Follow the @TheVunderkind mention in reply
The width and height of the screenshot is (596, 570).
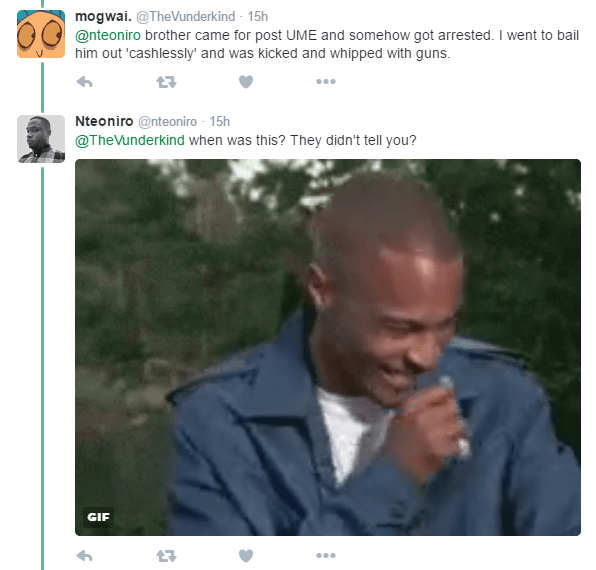click(x=130, y=140)
